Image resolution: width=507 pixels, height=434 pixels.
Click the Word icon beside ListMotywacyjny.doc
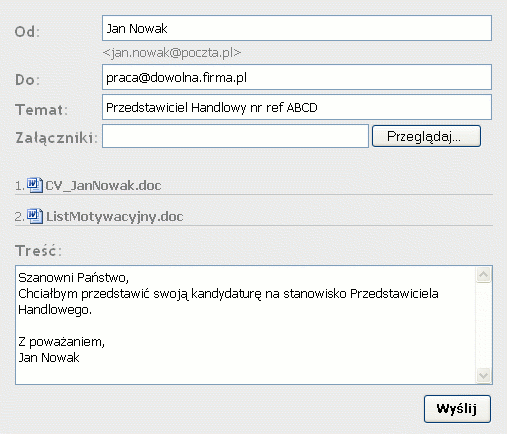pyautogui.click(x=35, y=216)
